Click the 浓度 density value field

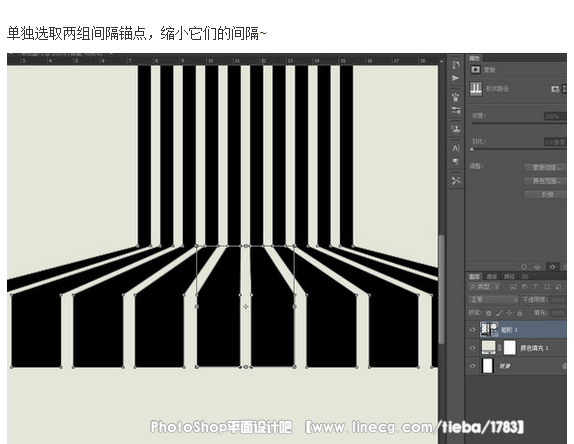coord(555,116)
